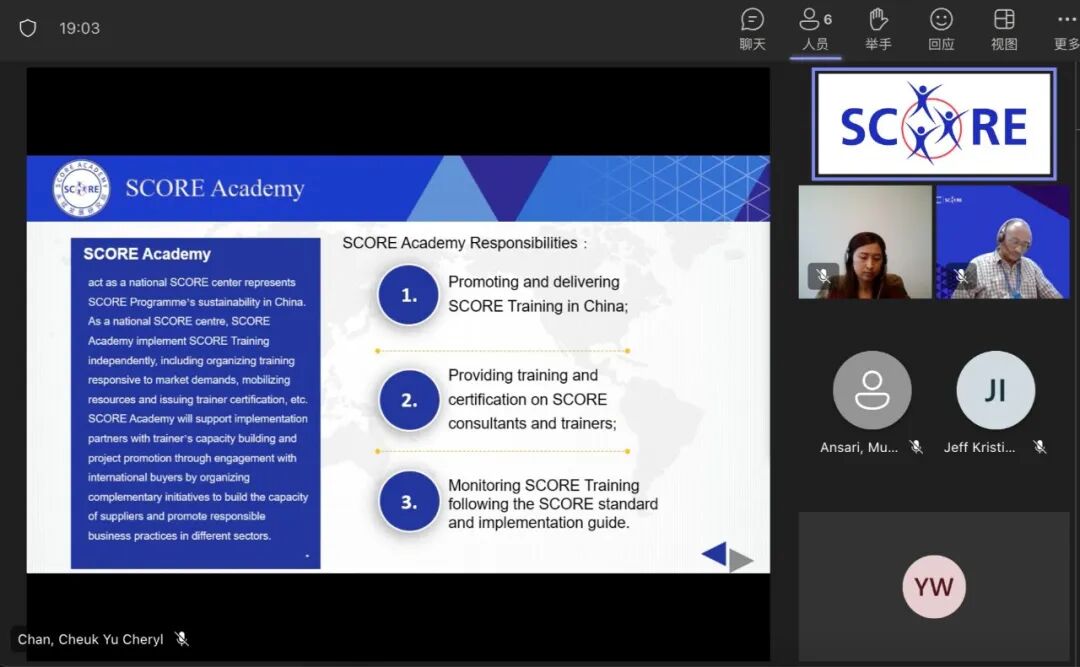Click the JI avatar of Jeff Kristi
1080x667 pixels.
[995, 390]
